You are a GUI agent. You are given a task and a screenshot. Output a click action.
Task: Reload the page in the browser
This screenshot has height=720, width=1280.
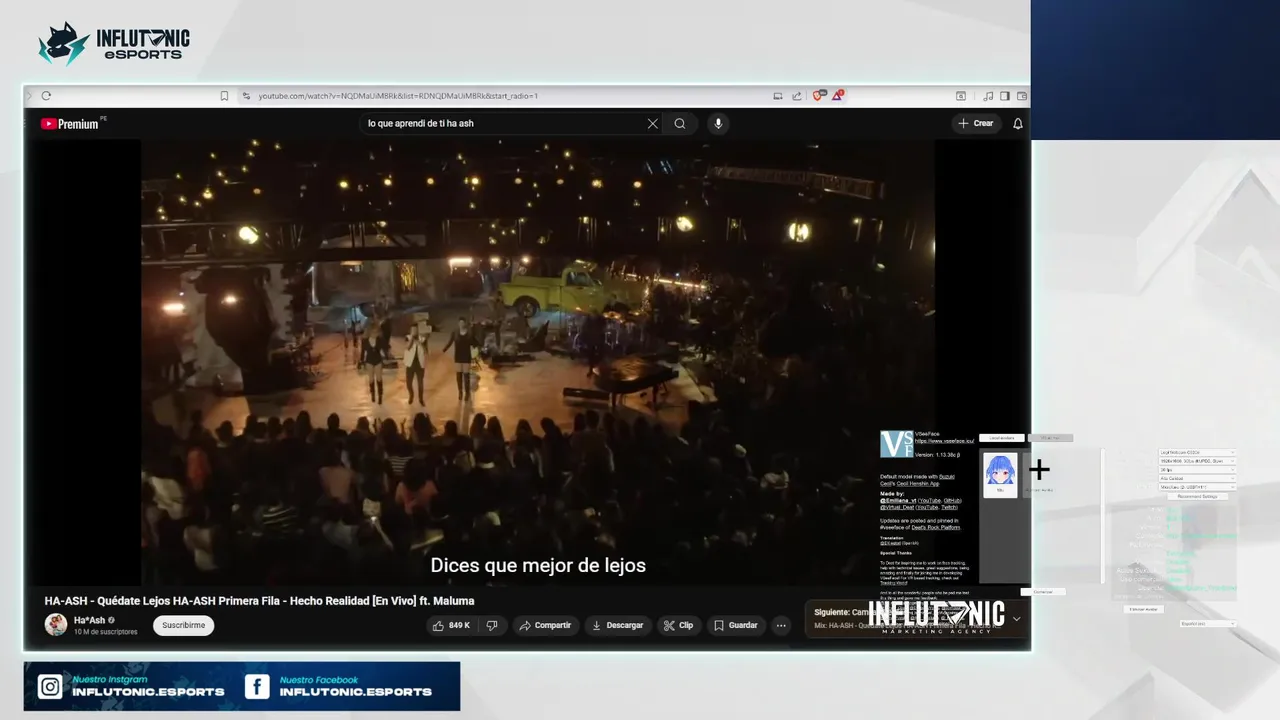coord(46,96)
